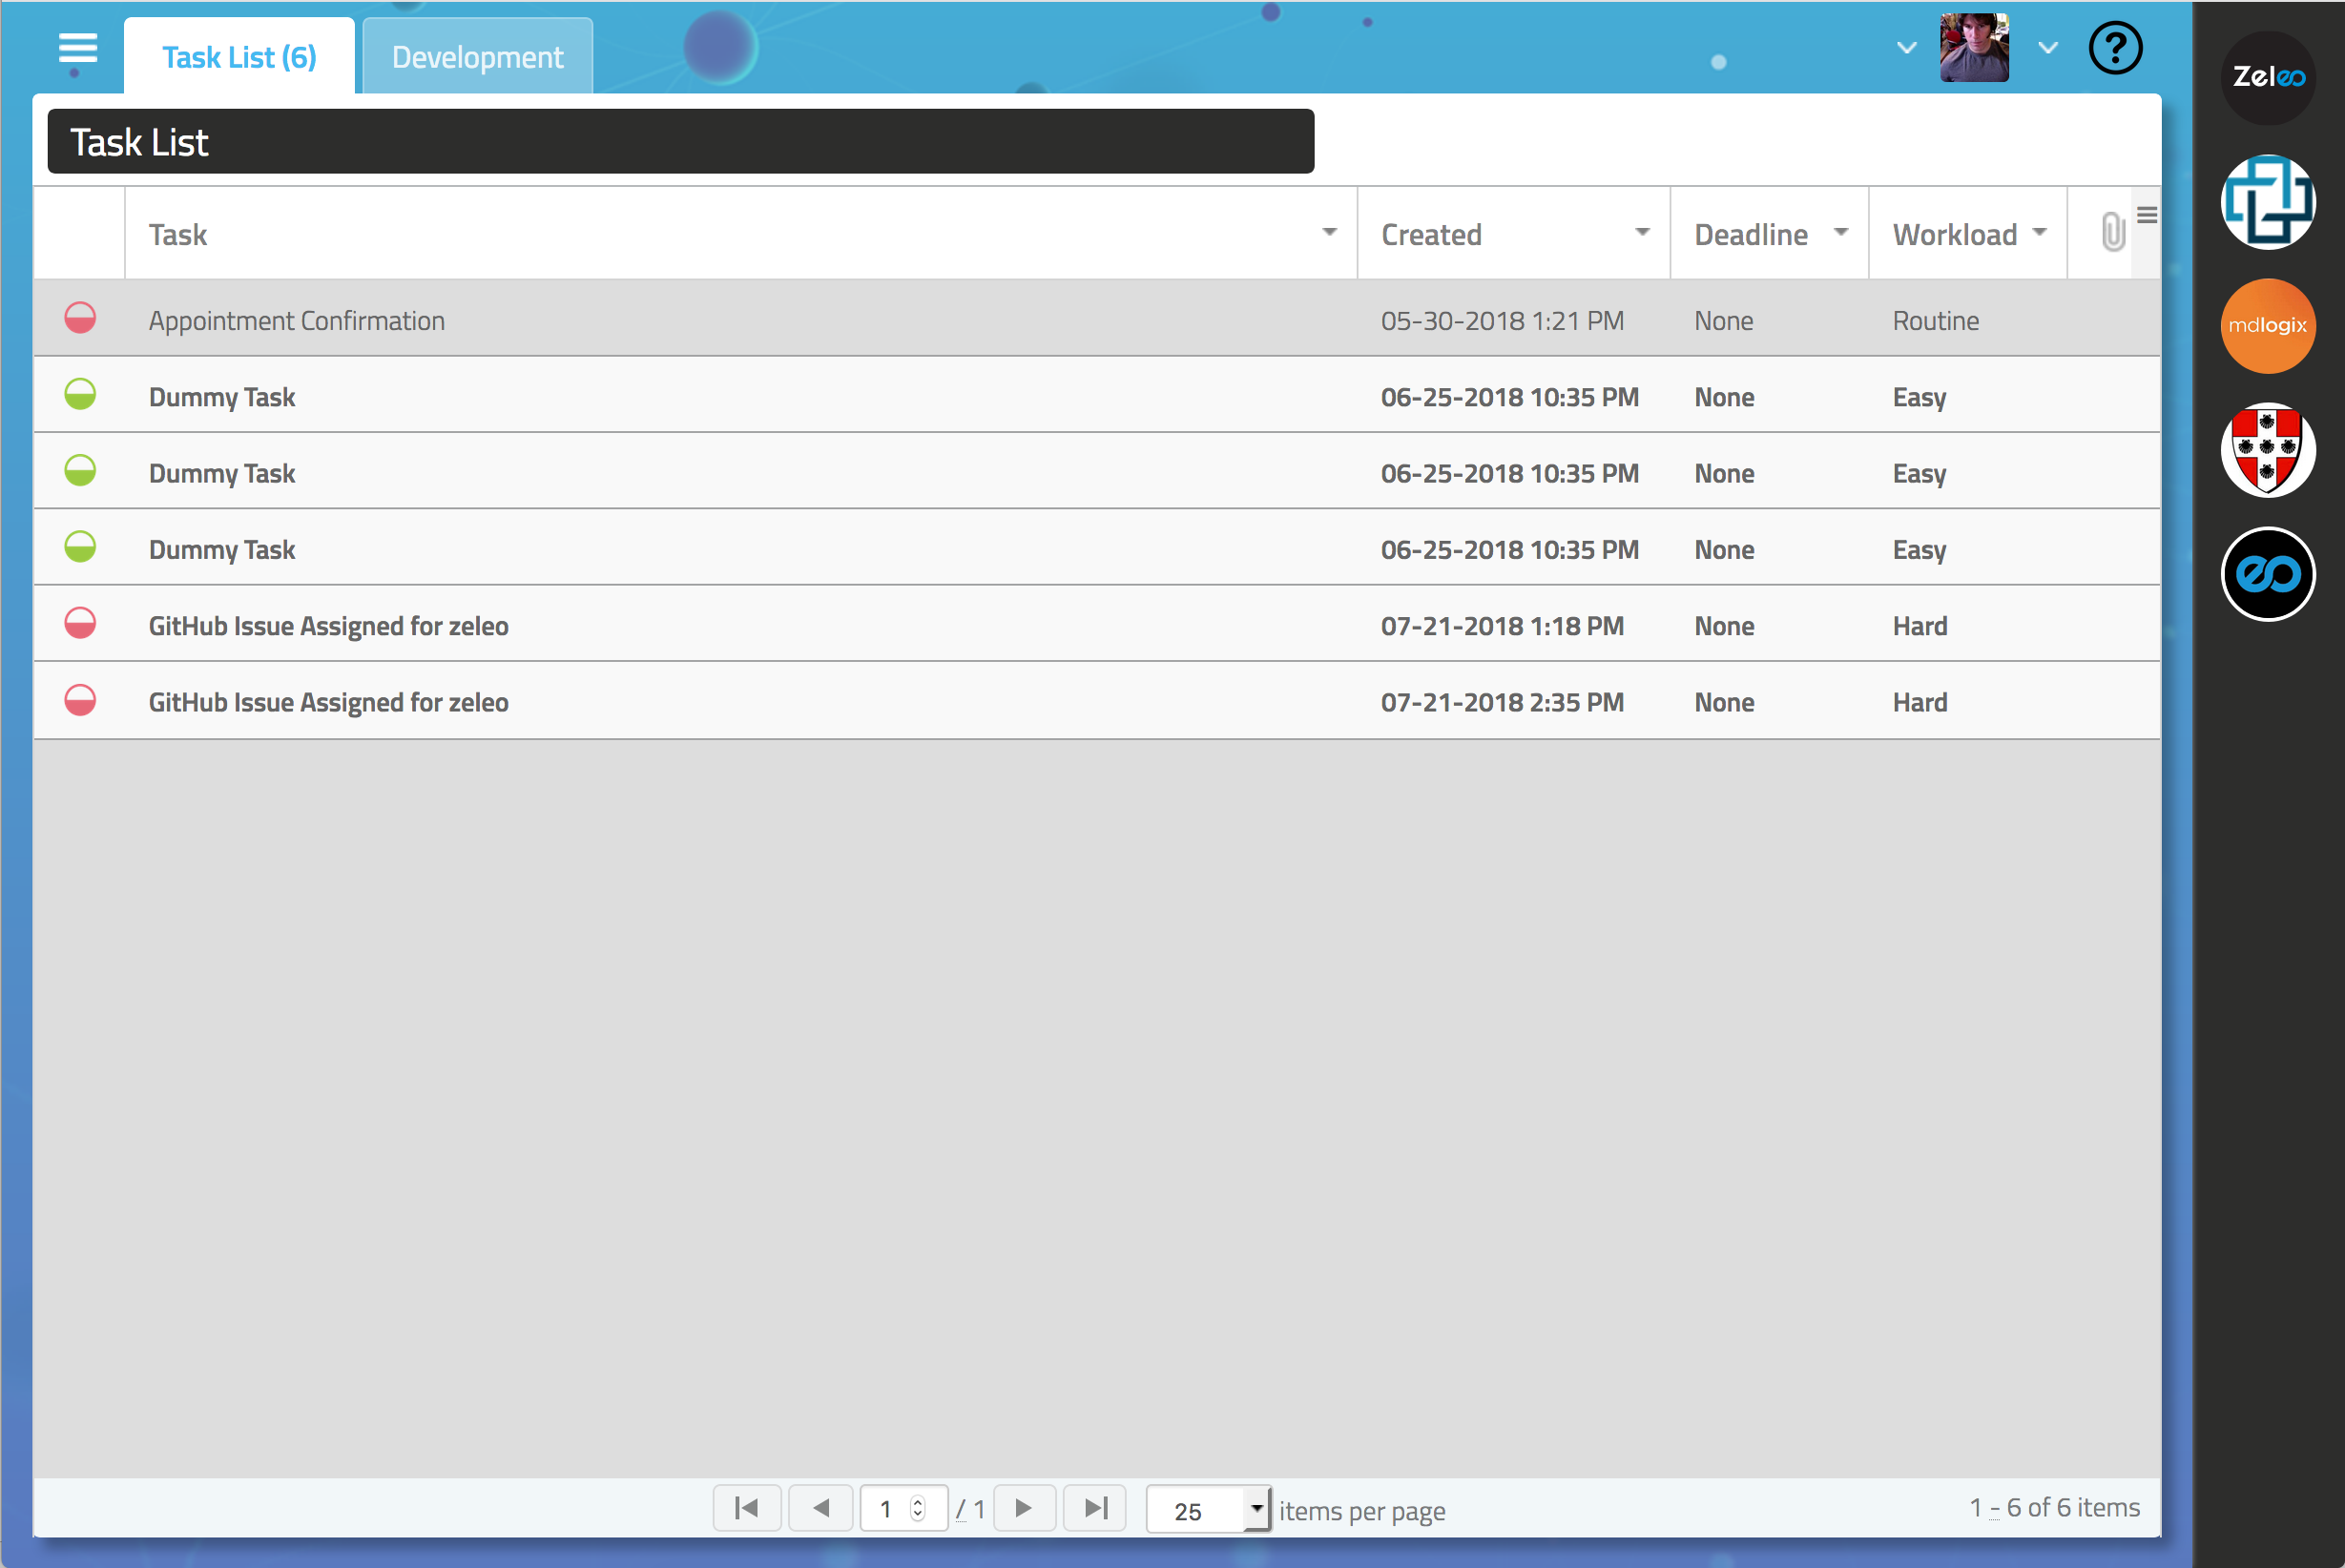This screenshot has width=2345, height=1568.
Task: Click green status circle of first Dummy Task
Action: click(80, 395)
